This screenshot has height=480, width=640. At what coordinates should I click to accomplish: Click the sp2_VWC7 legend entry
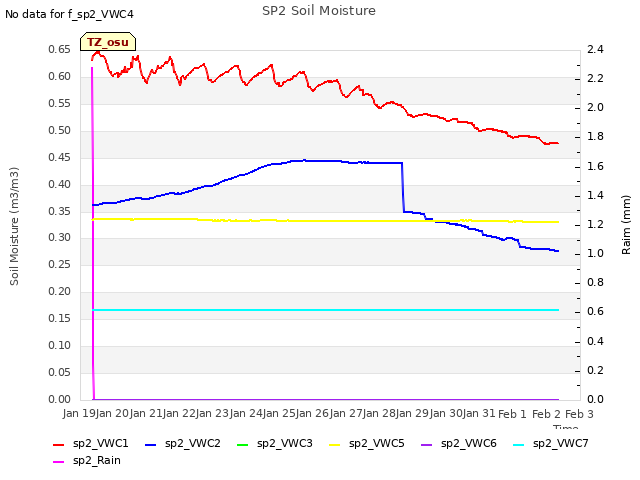pyautogui.click(x=551, y=443)
